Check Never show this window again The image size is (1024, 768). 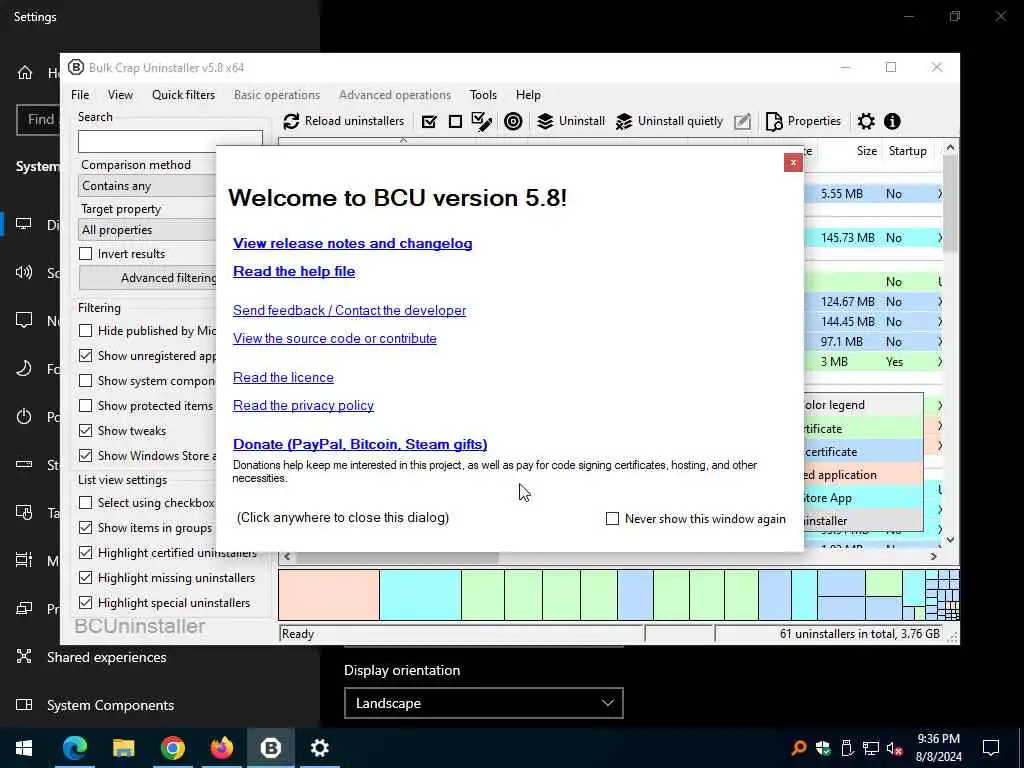pyautogui.click(x=612, y=519)
